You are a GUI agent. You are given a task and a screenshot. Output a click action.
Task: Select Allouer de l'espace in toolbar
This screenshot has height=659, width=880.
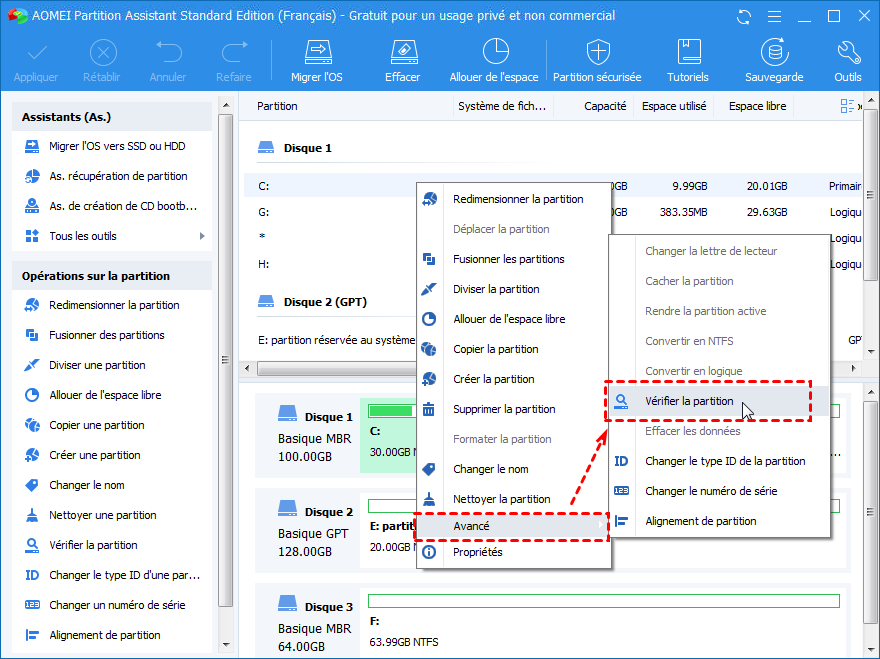pyautogui.click(x=494, y=61)
